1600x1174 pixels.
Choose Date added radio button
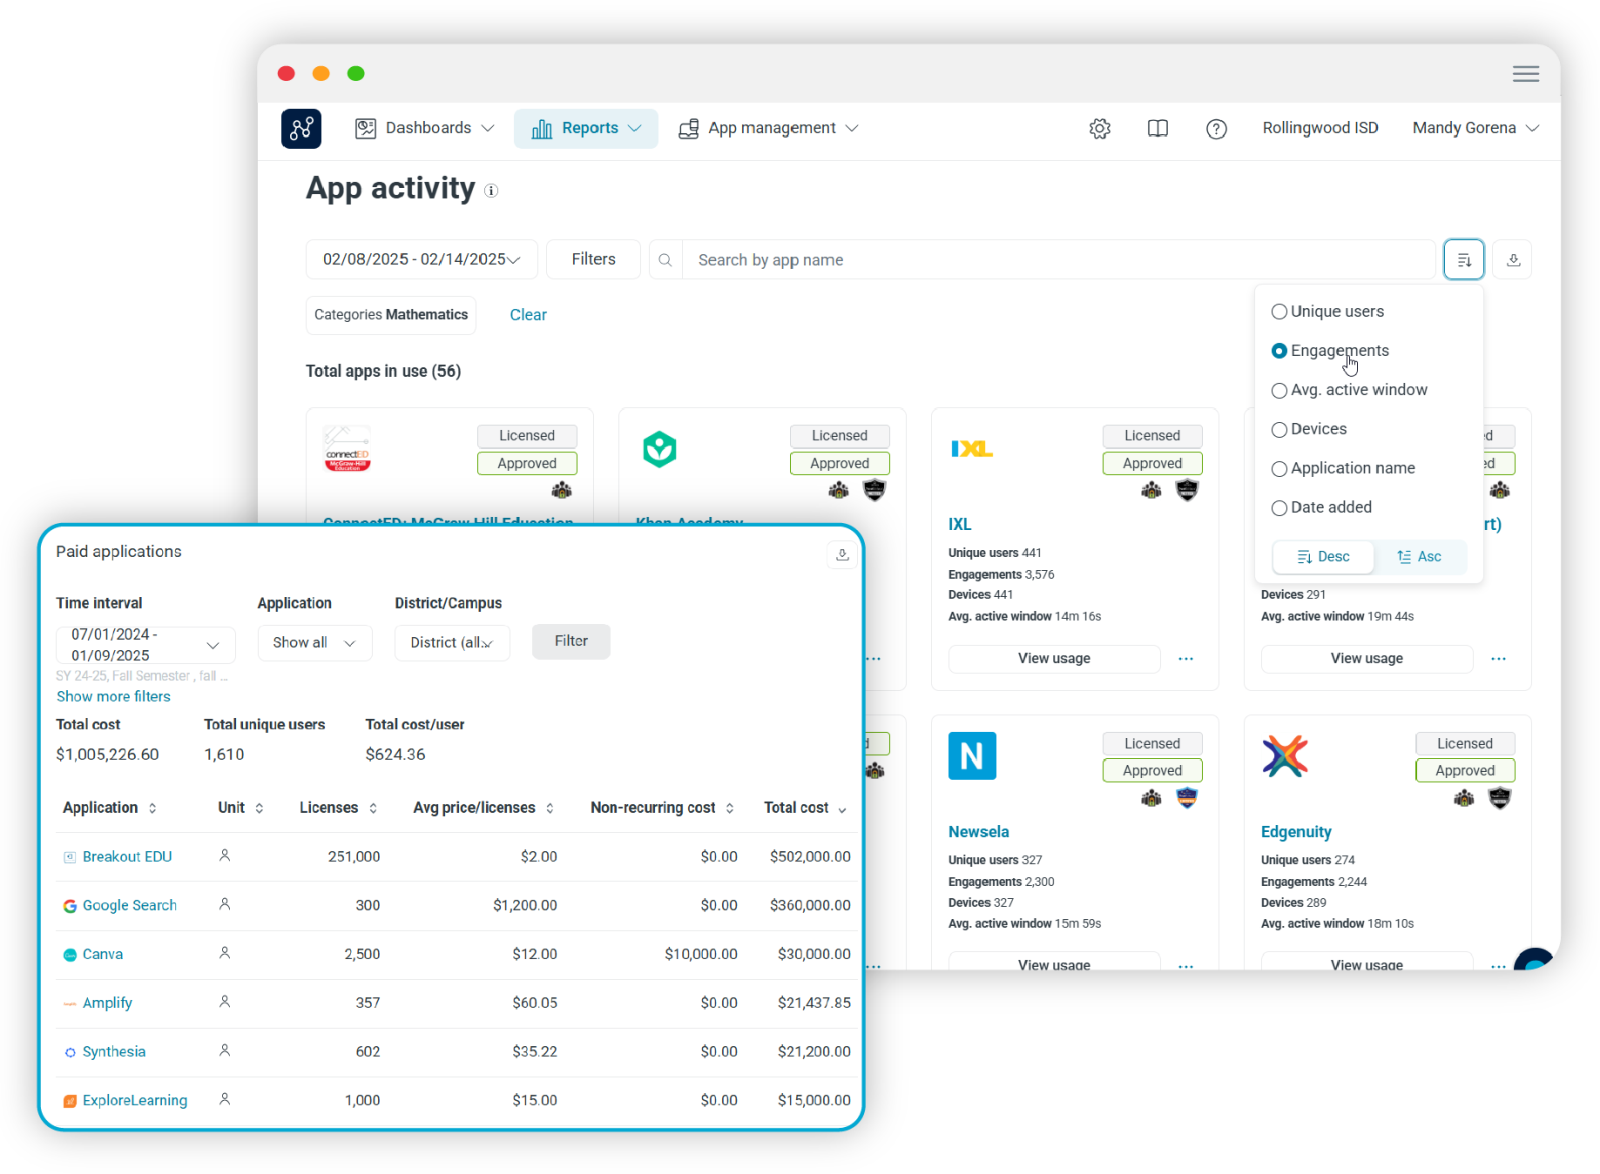click(x=1279, y=508)
